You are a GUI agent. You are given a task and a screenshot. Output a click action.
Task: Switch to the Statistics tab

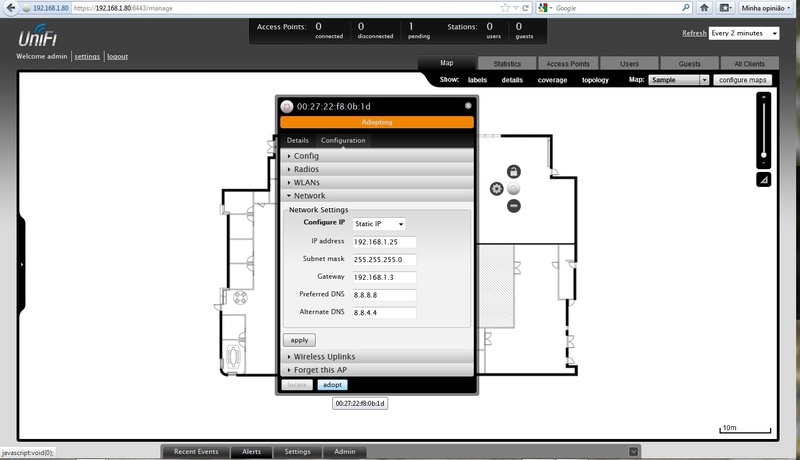coord(507,64)
